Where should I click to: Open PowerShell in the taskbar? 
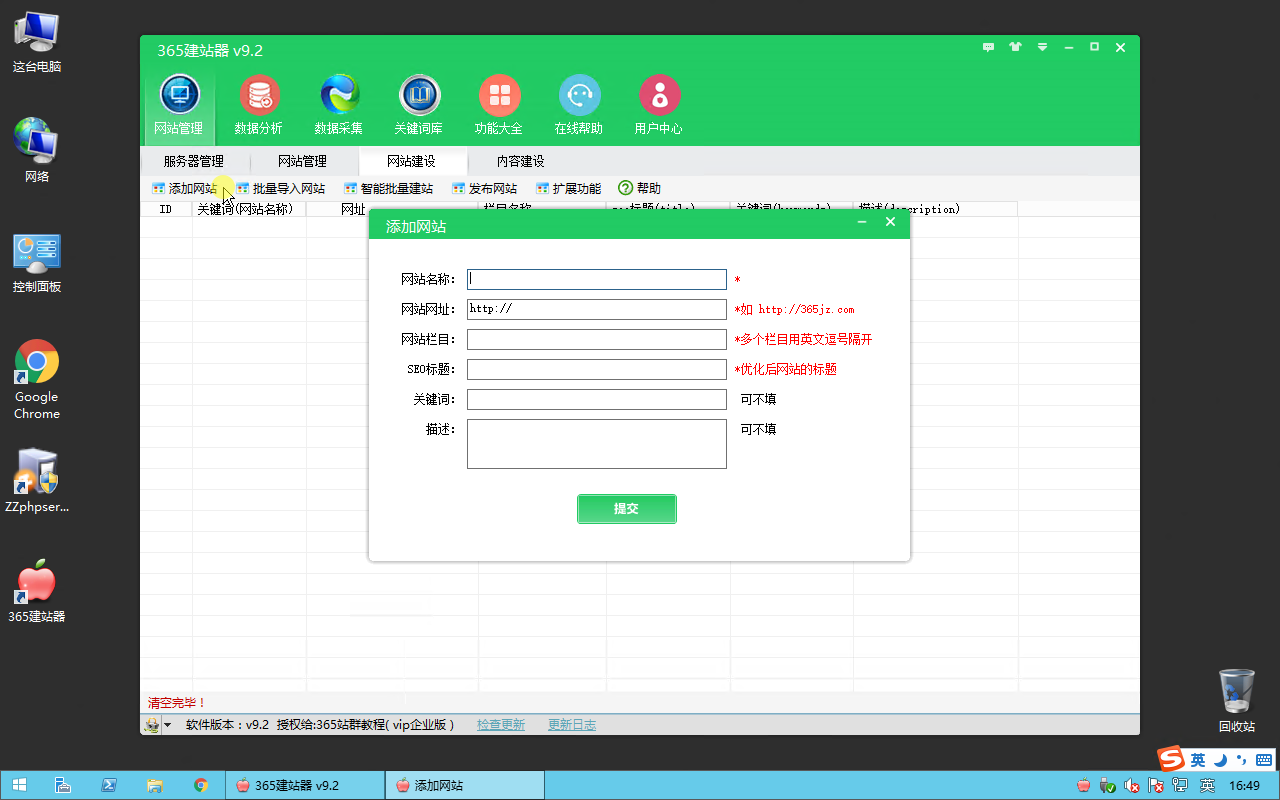(x=109, y=785)
